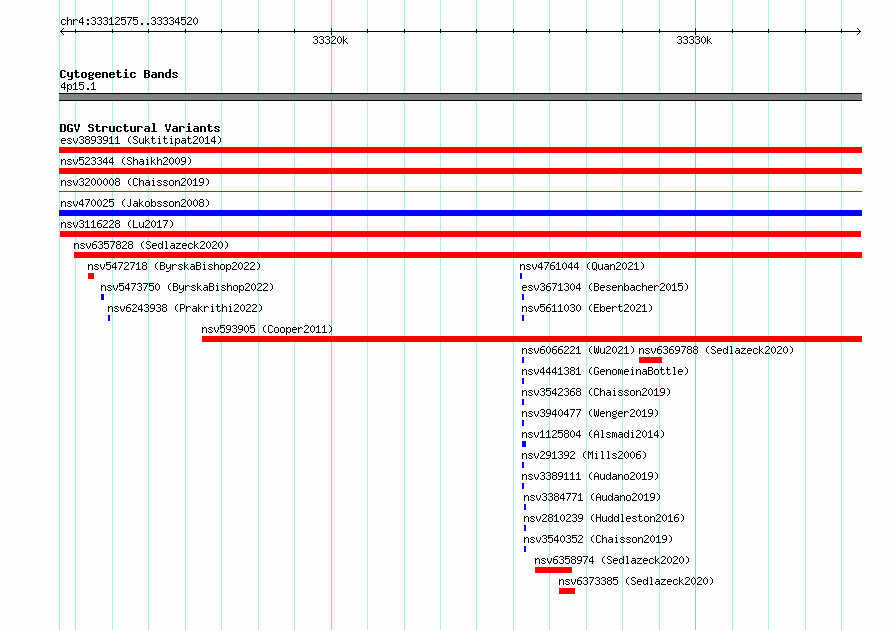The height and width of the screenshot is (630, 890).
Task: Click the red bar under esv3893911
Action: click(x=460, y=150)
